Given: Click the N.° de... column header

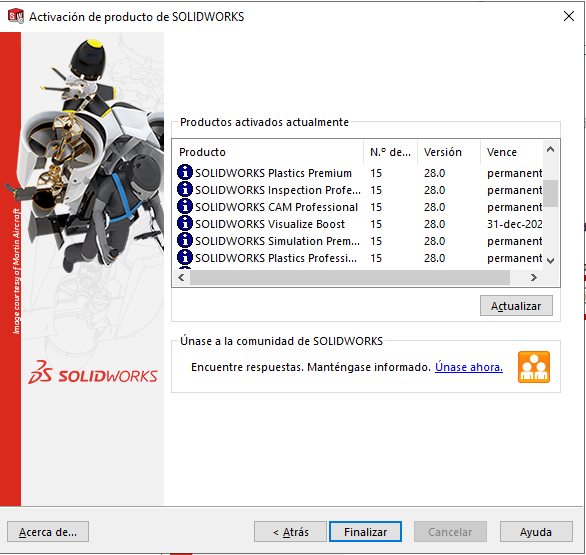Looking at the screenshot, I should 391,152.
